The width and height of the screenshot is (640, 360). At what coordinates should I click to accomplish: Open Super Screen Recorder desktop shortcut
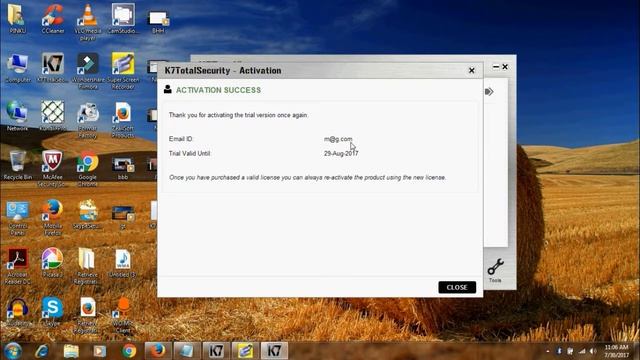[123, 71]
